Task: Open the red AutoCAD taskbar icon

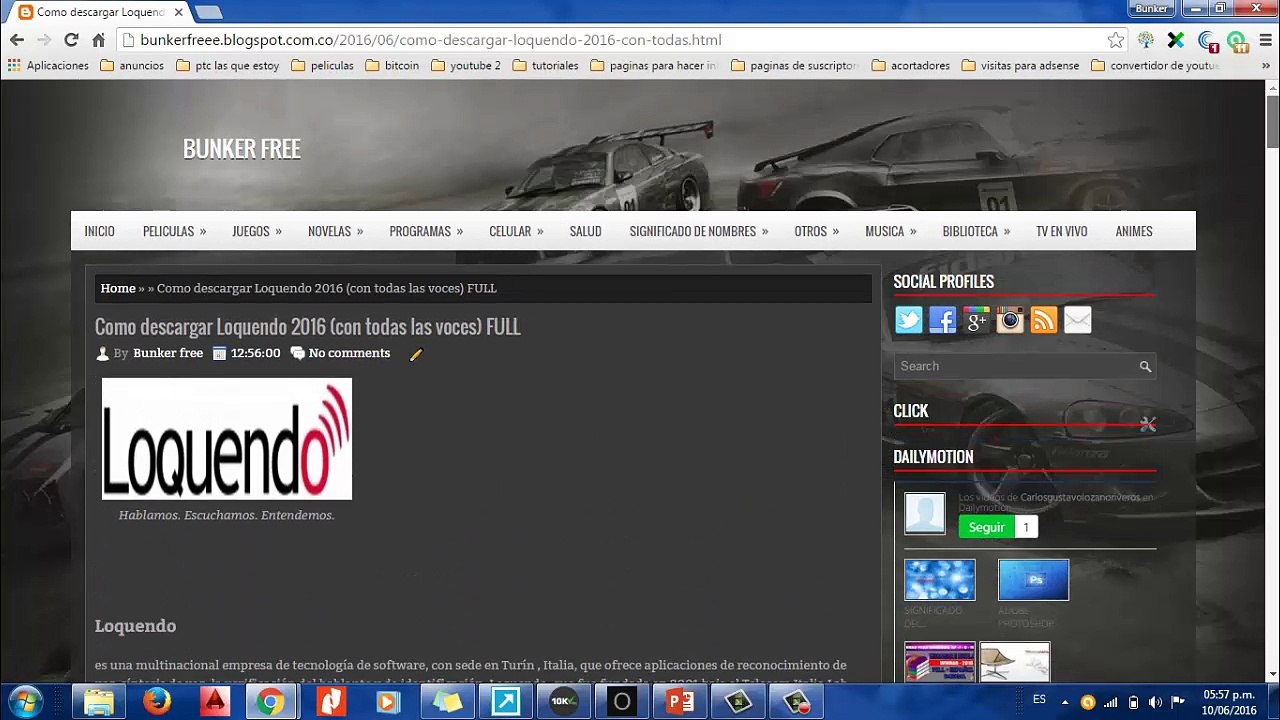Action: pyautogui.click(x=215, y=702)
